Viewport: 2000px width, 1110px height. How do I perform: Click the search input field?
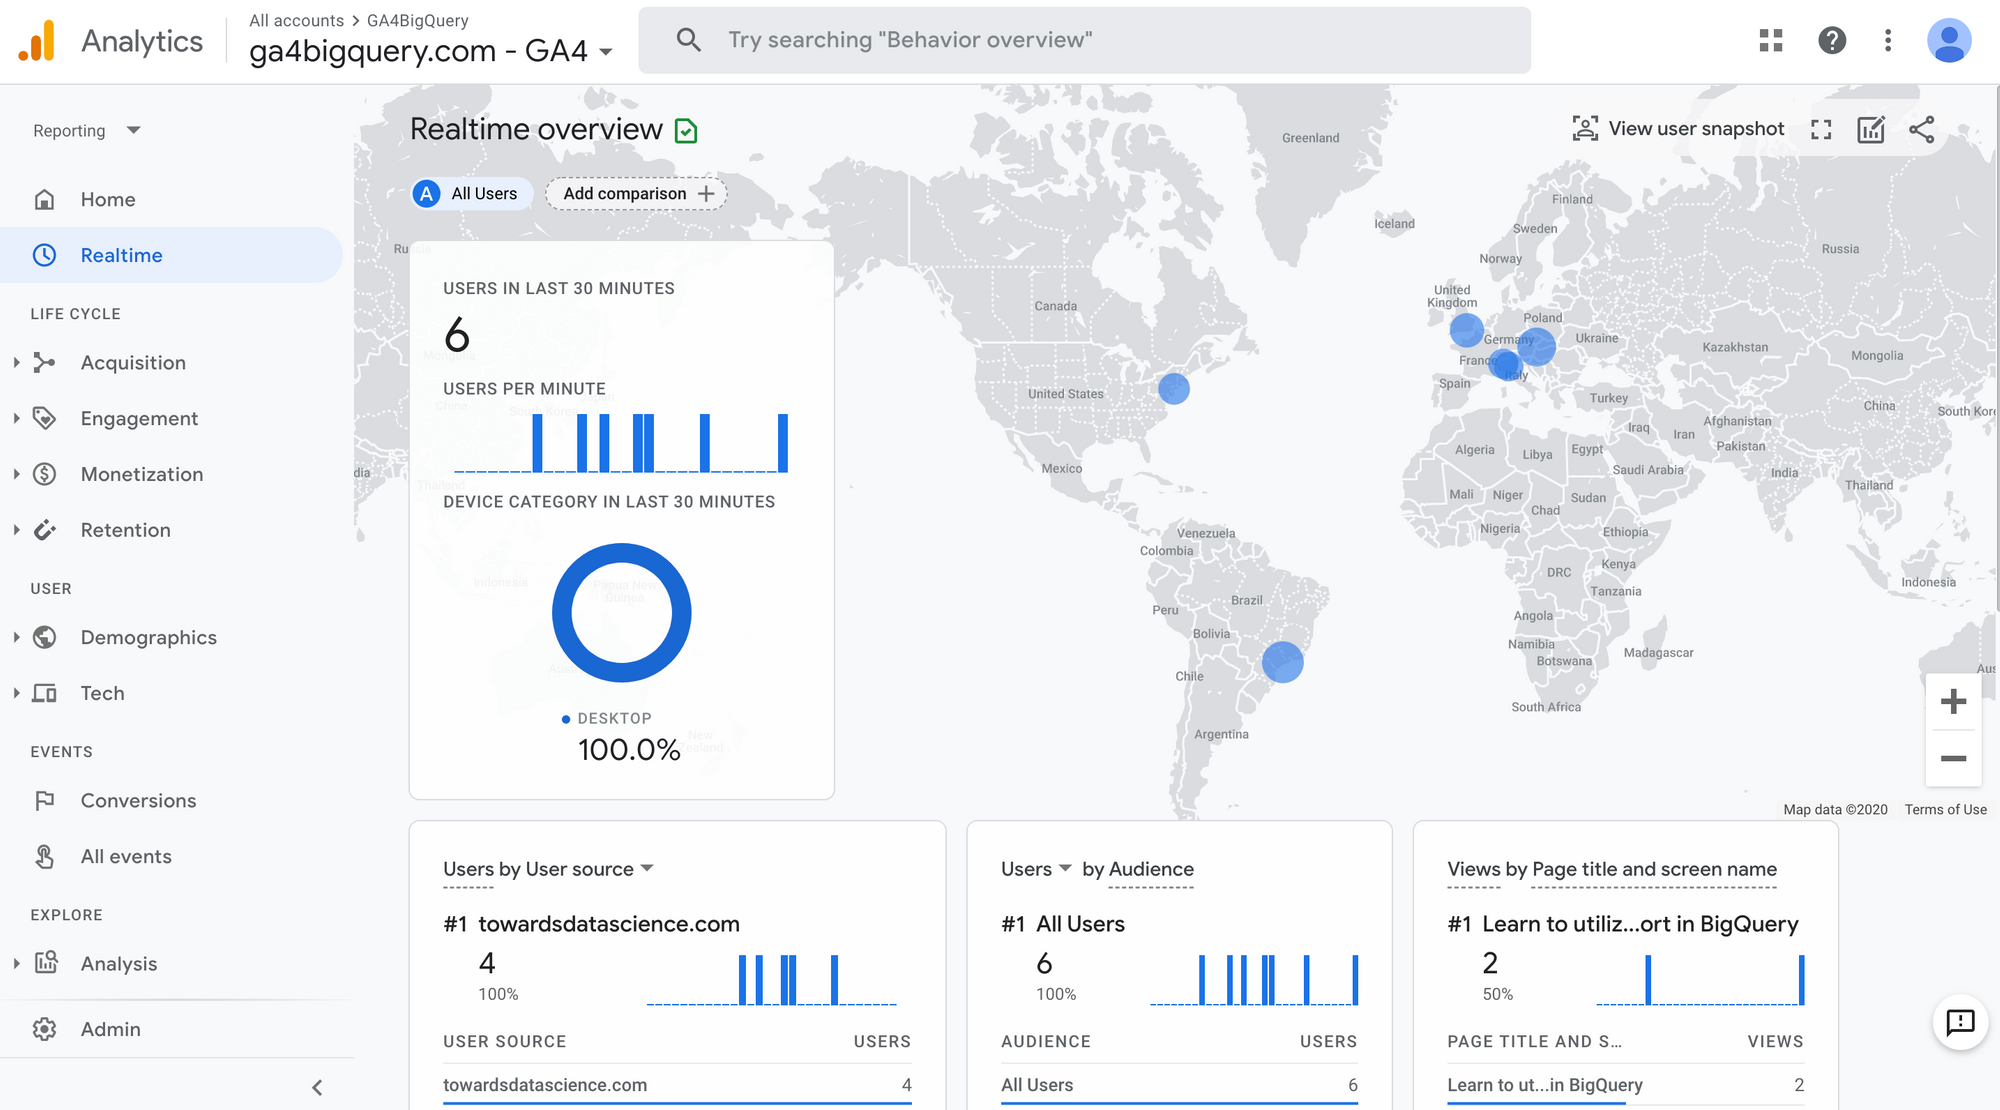point(1083,40)
